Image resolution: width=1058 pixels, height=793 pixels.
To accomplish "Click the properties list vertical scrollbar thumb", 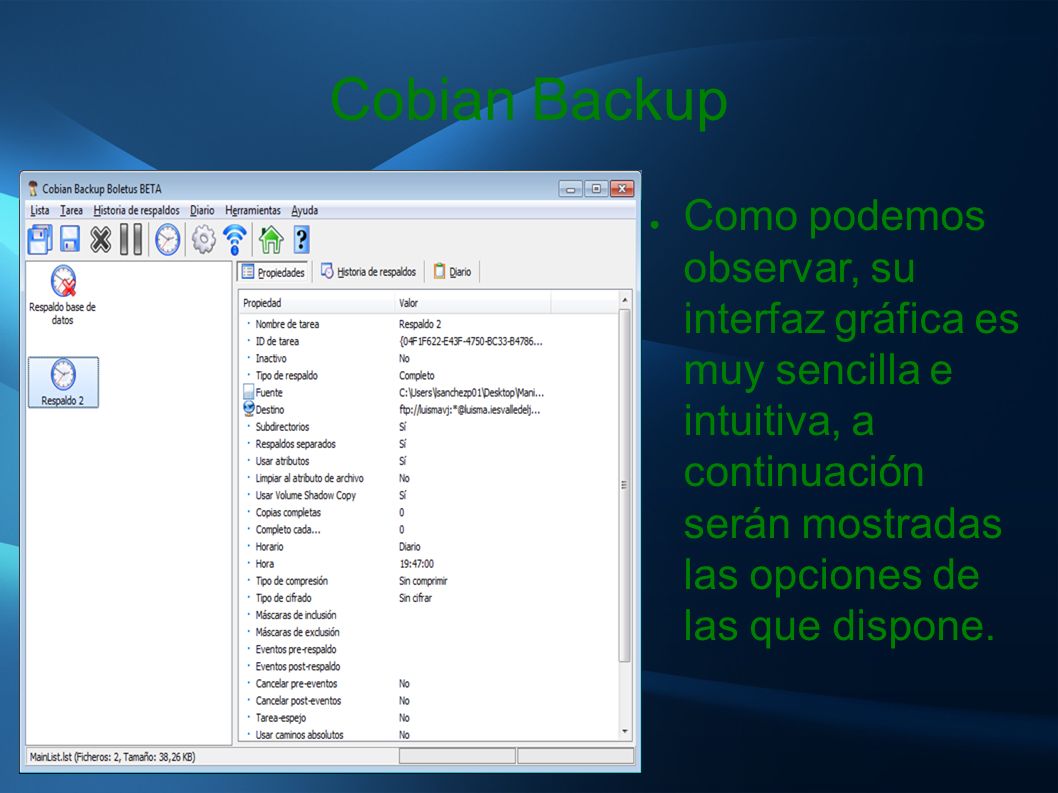I will pos(624,485).
